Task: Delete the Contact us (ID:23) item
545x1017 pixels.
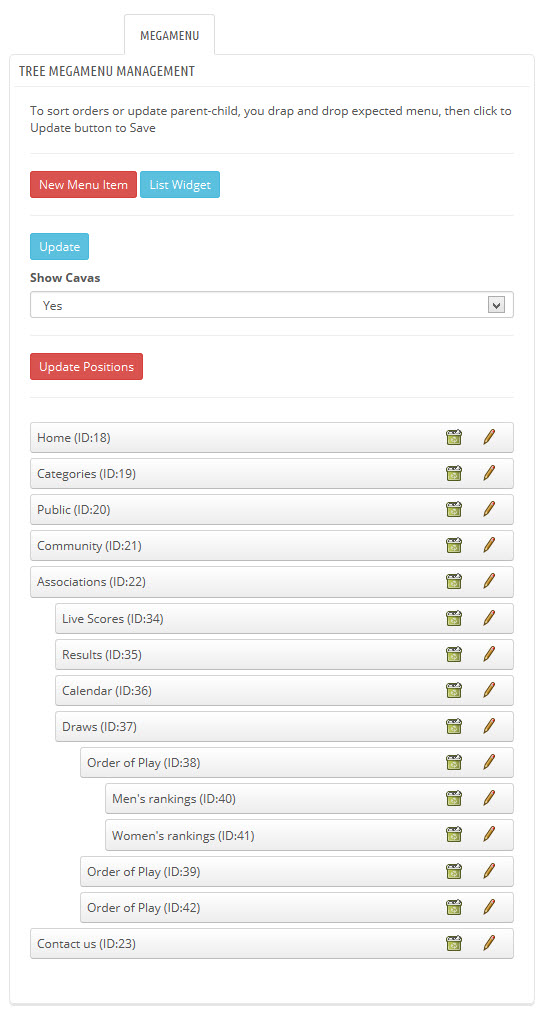Action: tap(454, 944)
